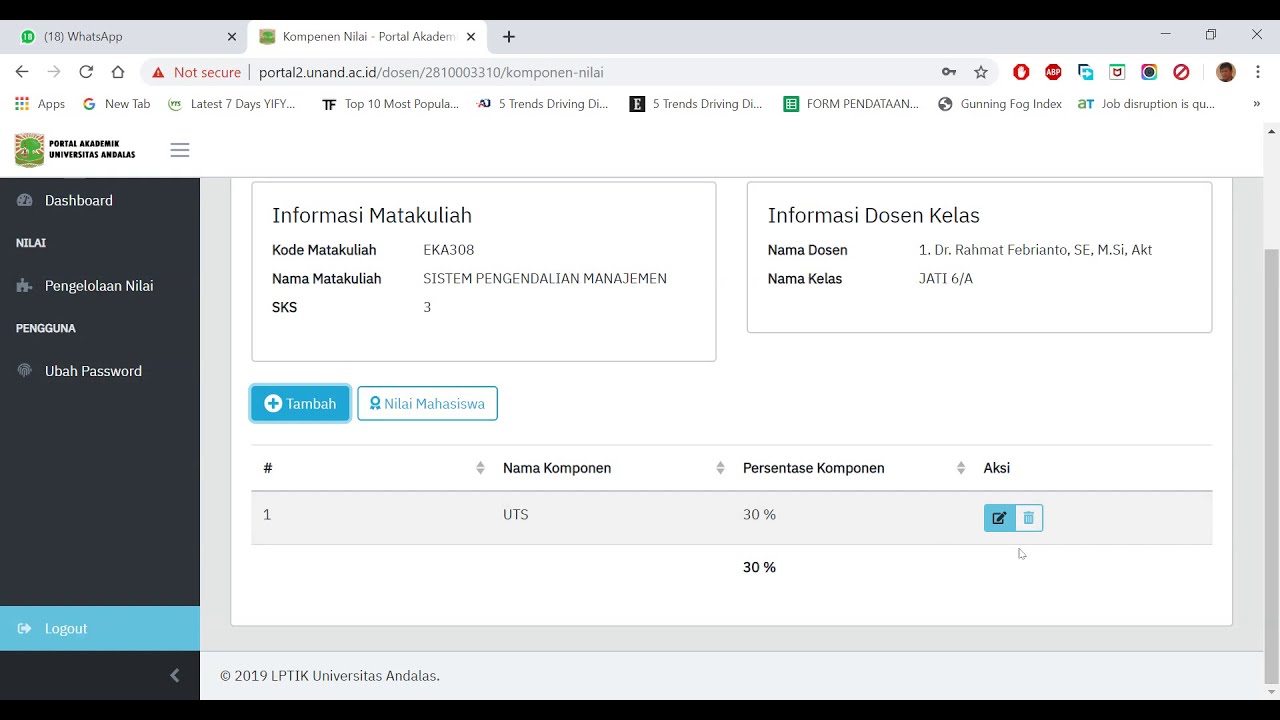Open Gunning Fog Index bookmark
Image resolution: width=1280 pixels, height=720 pixels.
coord(1000,104)
